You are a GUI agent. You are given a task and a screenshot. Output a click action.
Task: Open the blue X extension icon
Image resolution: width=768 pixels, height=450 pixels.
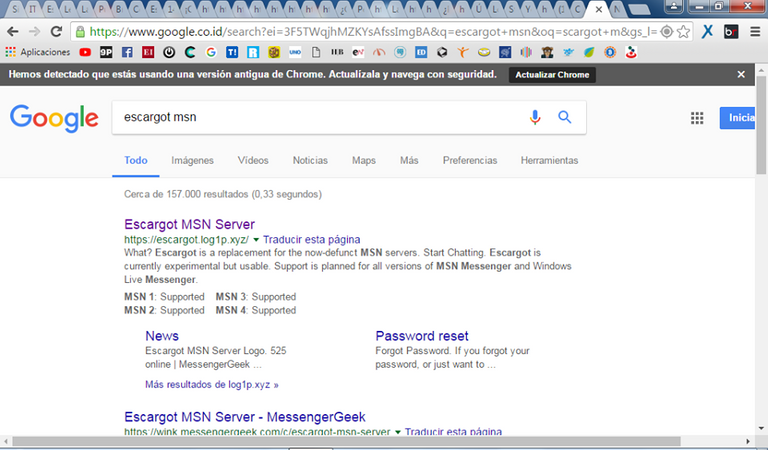coord(707,32)
